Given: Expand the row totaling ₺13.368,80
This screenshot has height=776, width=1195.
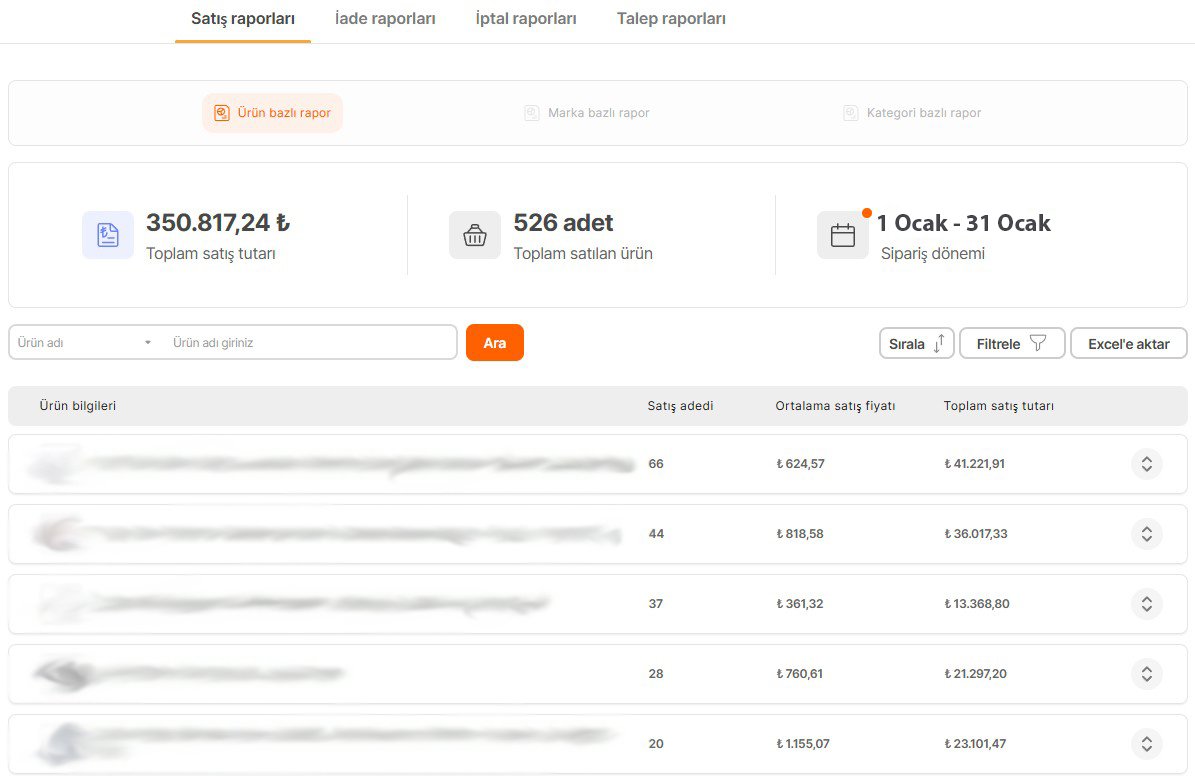Looking at the screenshot, I should coord(1146,604).
